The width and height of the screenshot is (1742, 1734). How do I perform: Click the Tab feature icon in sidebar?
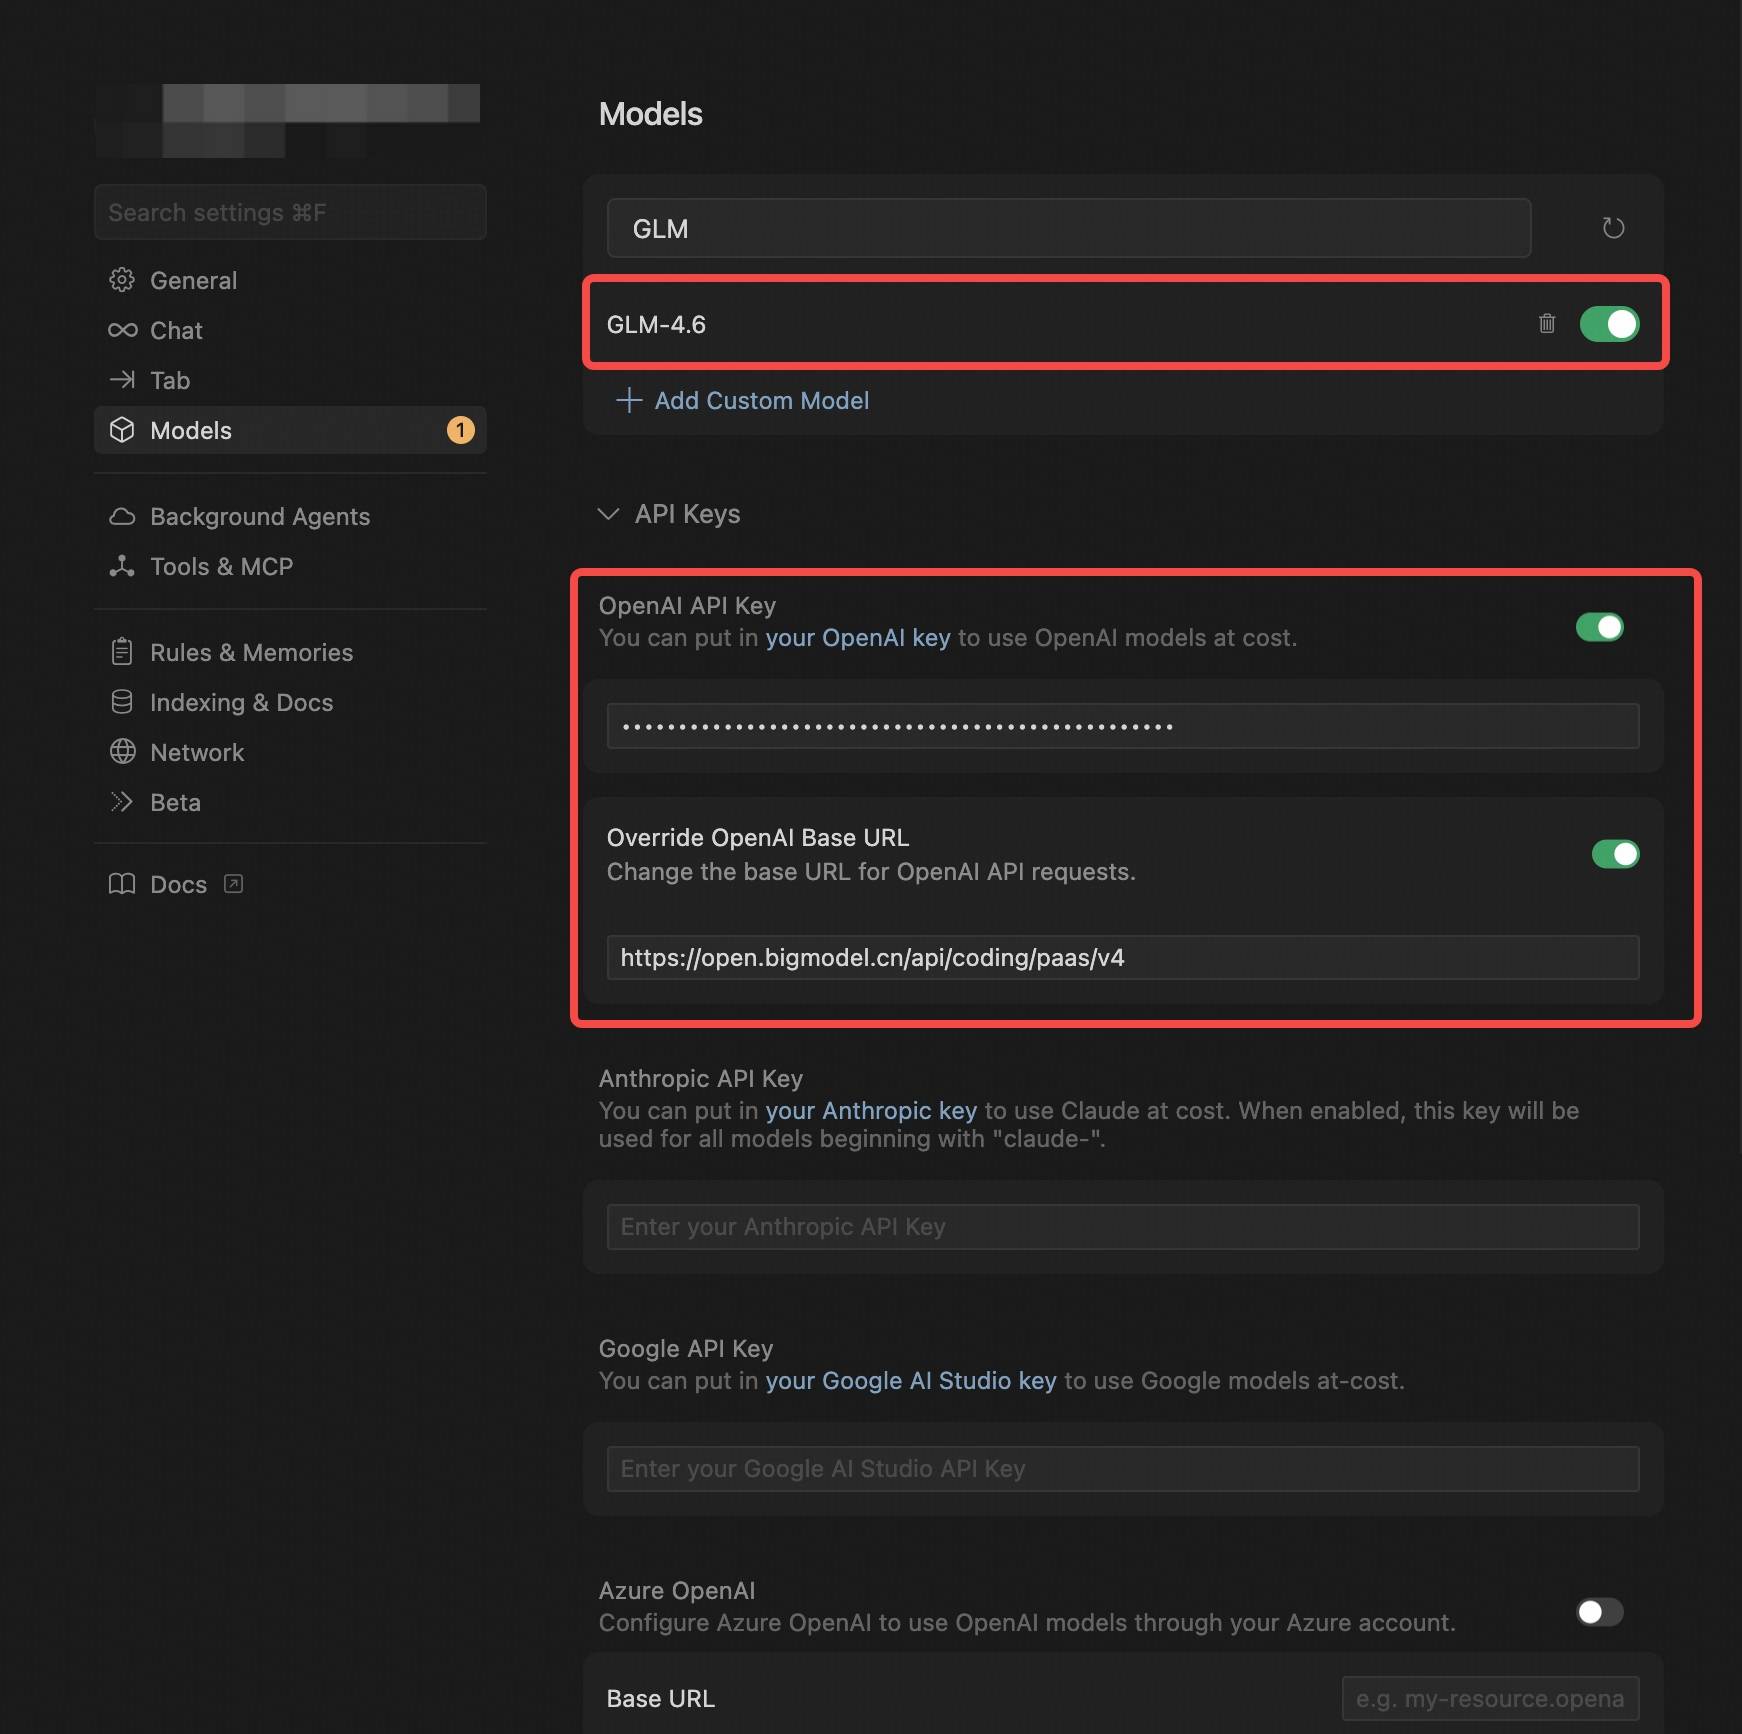click(x=122, y=380)
